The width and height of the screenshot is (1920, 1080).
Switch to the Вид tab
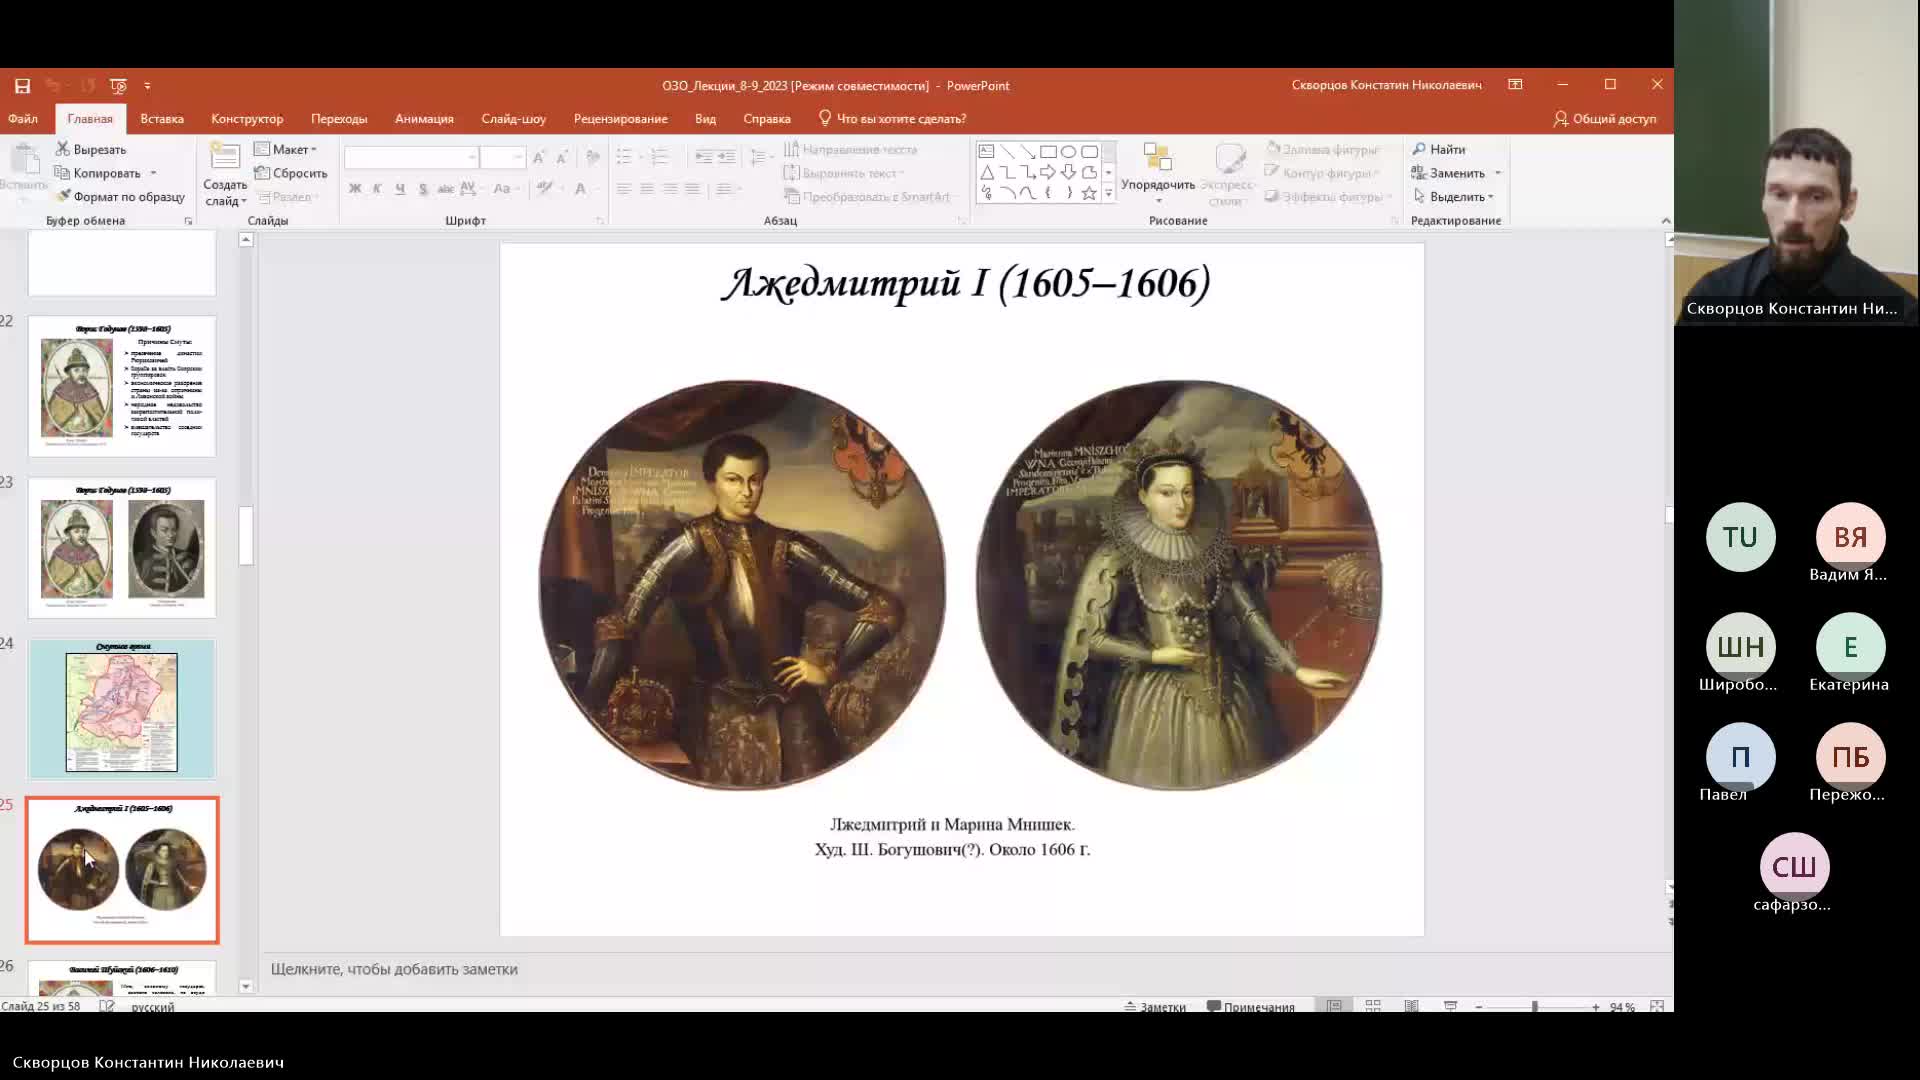[x=705, y=119]
